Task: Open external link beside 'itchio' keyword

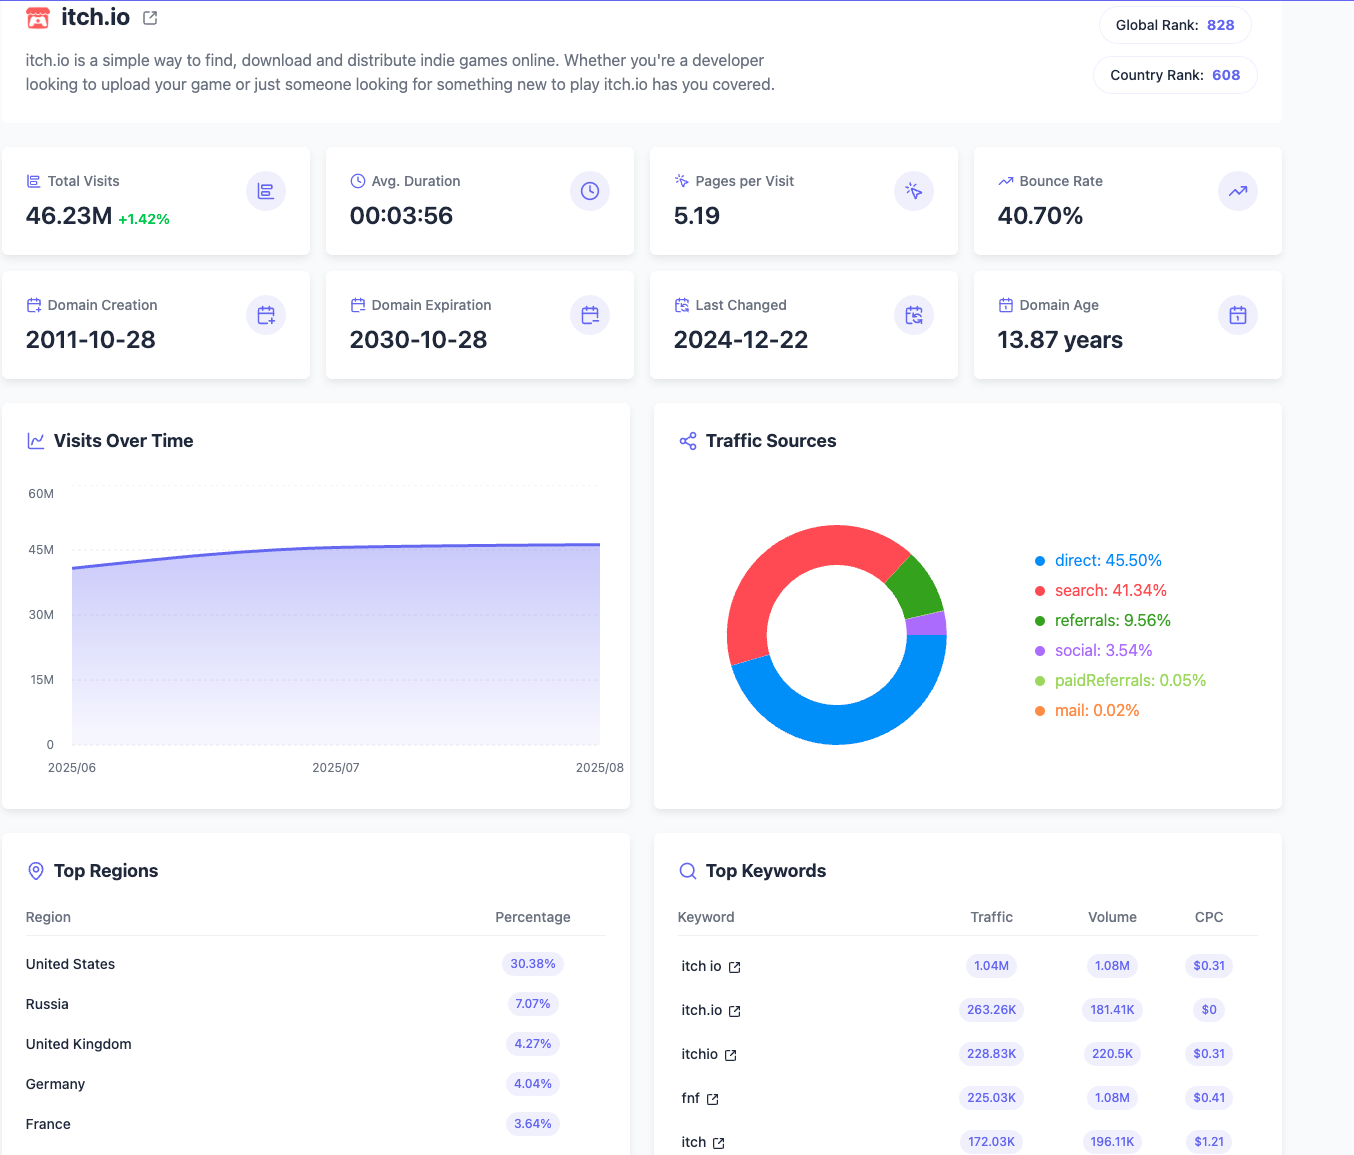Action: tap(731, 1055)
